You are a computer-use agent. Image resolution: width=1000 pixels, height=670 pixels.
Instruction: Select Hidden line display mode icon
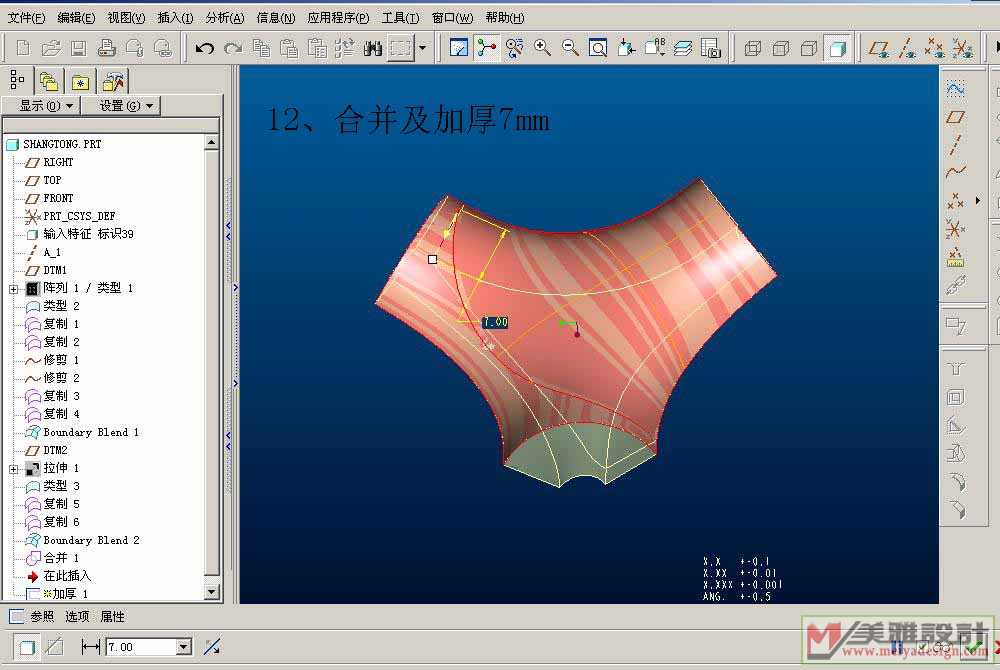[781, 48]
